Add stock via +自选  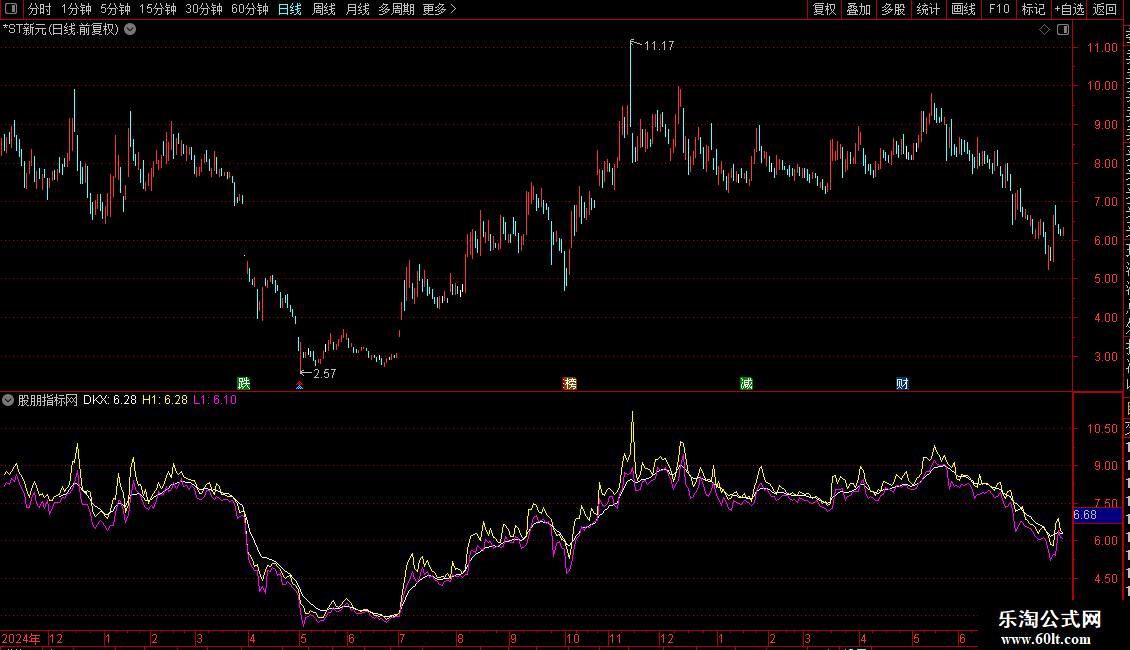[1069, 9]
